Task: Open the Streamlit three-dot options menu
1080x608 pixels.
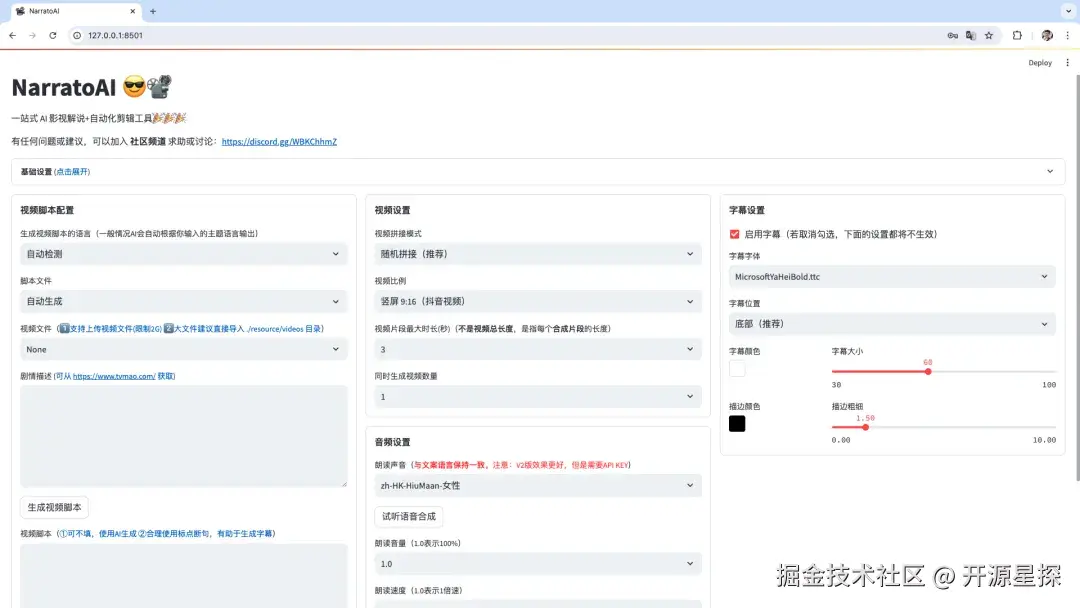Action: click(x=1068, y=62)
